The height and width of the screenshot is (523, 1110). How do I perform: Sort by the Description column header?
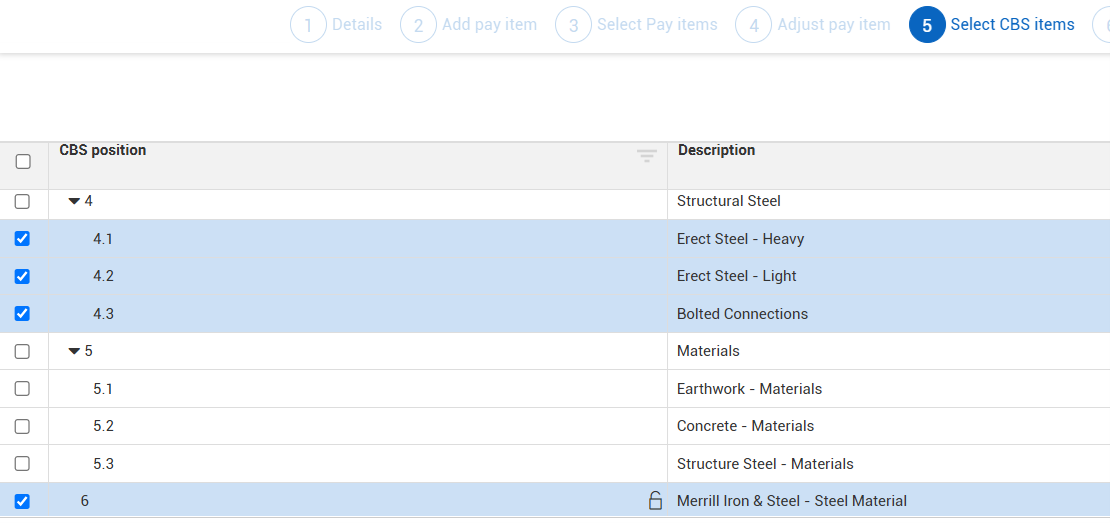[x=716, y=150]
